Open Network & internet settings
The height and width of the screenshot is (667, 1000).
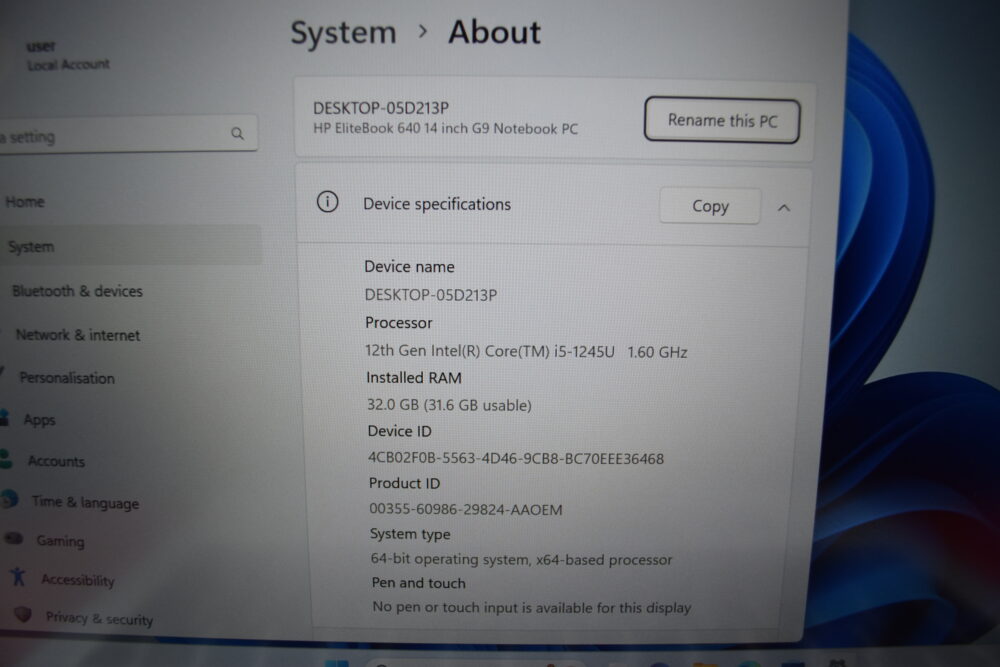78,335
